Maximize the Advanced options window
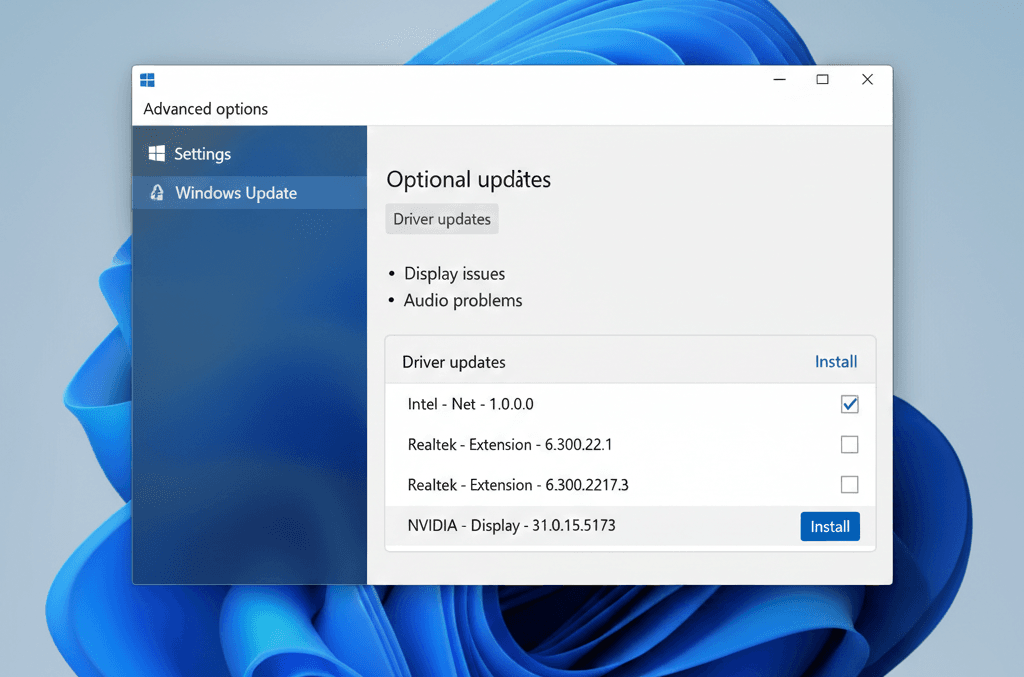Image resolution: width=1024 pixels, height=677 pixels. (822, 80)
